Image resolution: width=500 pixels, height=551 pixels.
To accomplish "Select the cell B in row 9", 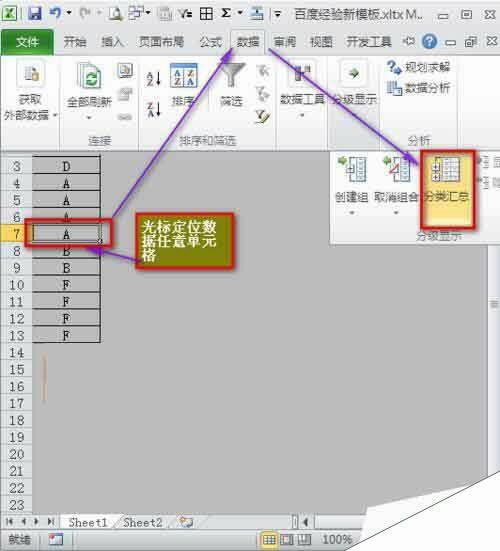I will point(66,268).
